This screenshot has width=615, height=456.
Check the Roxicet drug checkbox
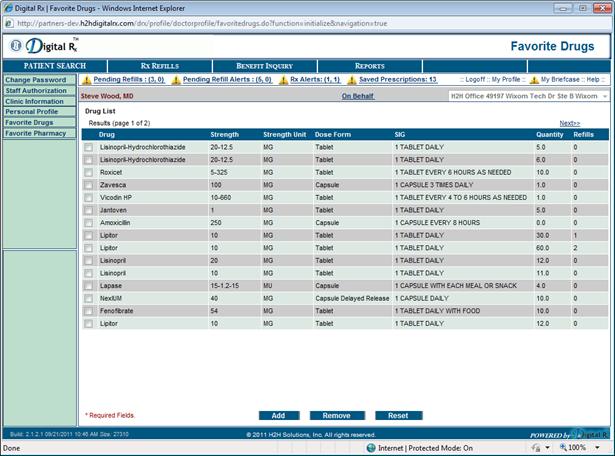pyautogui.click(x=89, y=171)
